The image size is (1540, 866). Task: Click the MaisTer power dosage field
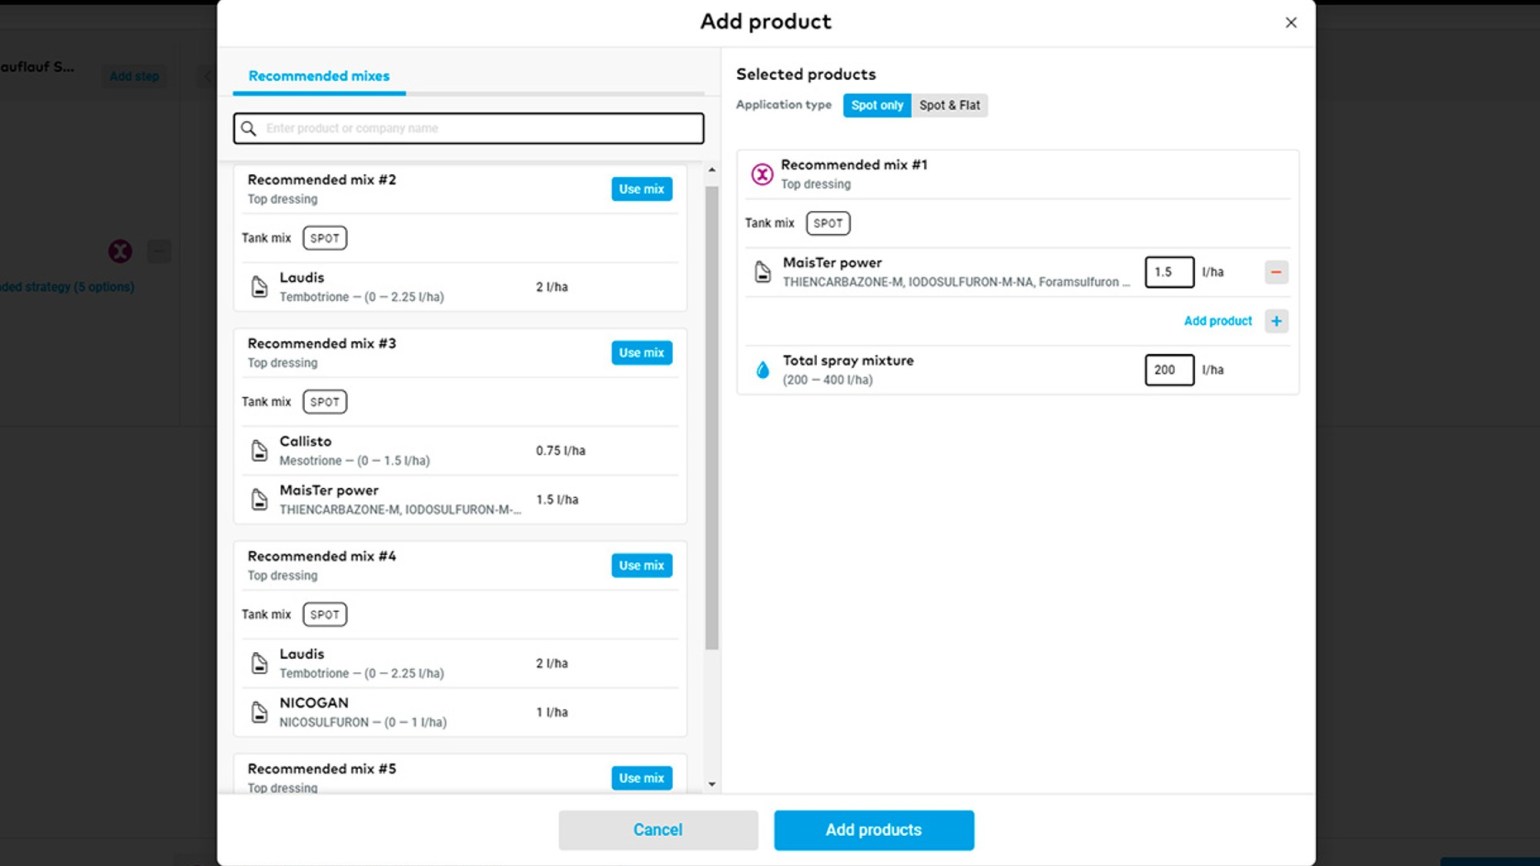(x=1168, y=272)
